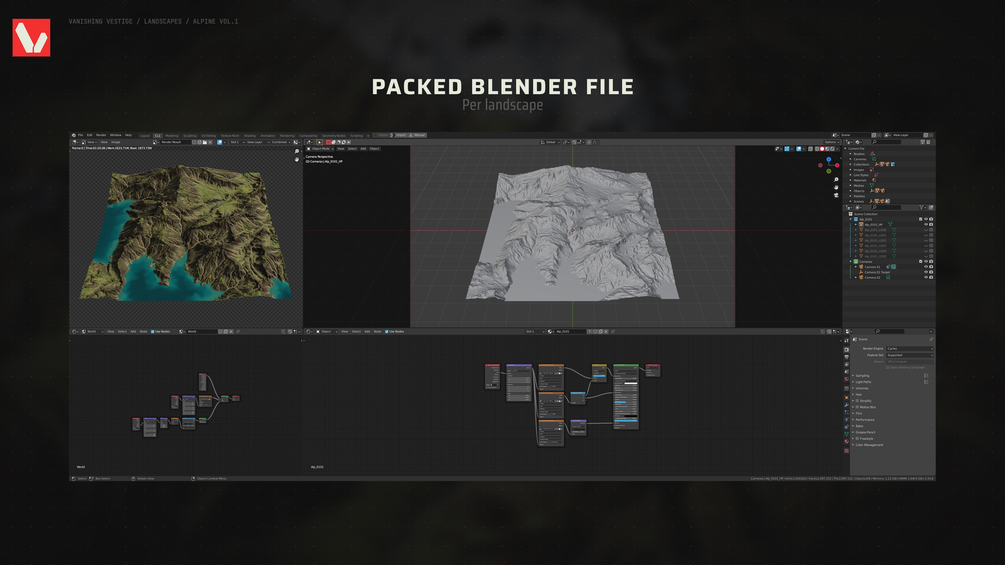Screen dimensions: 1005x565
Task: Switch to the Shading workspace tab
Action: click(x=249, y=136)
